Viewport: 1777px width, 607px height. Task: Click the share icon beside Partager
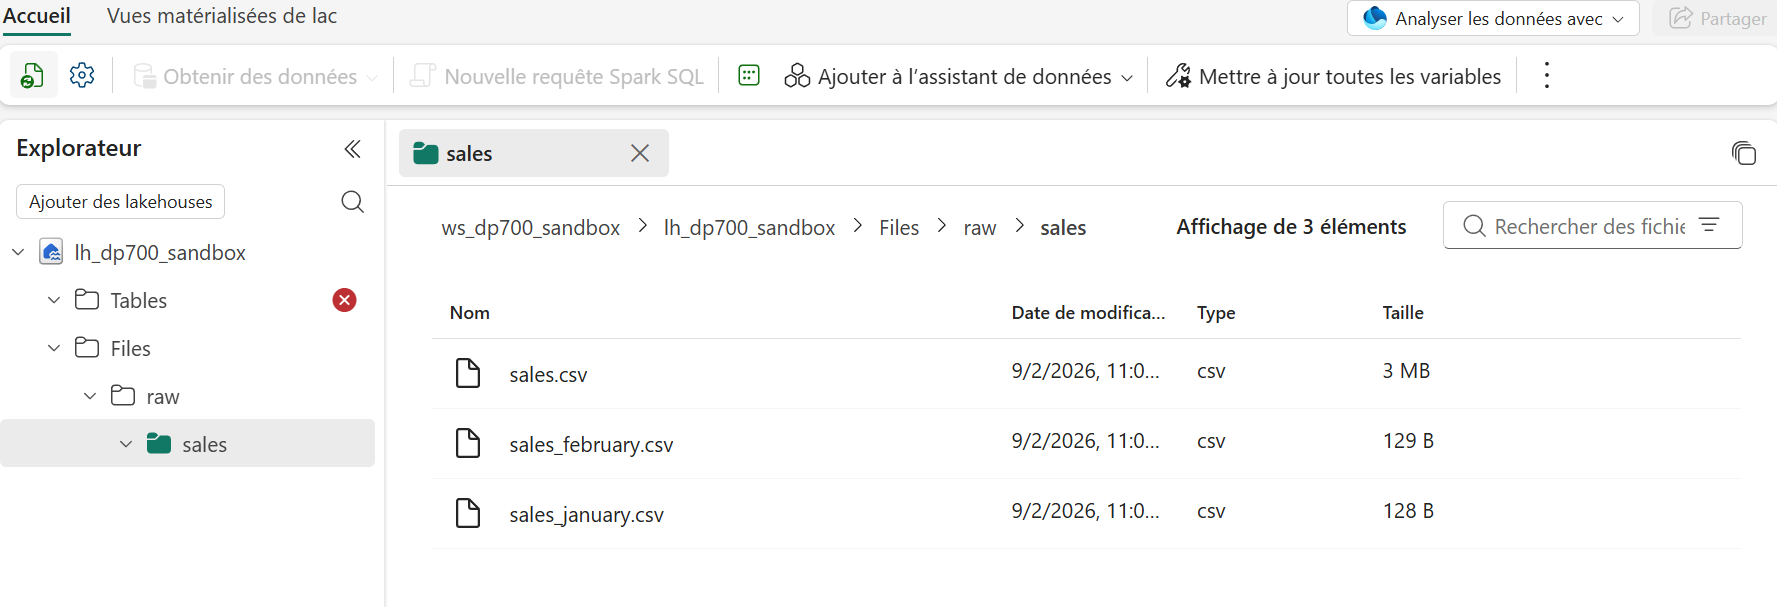[1681, 18]
